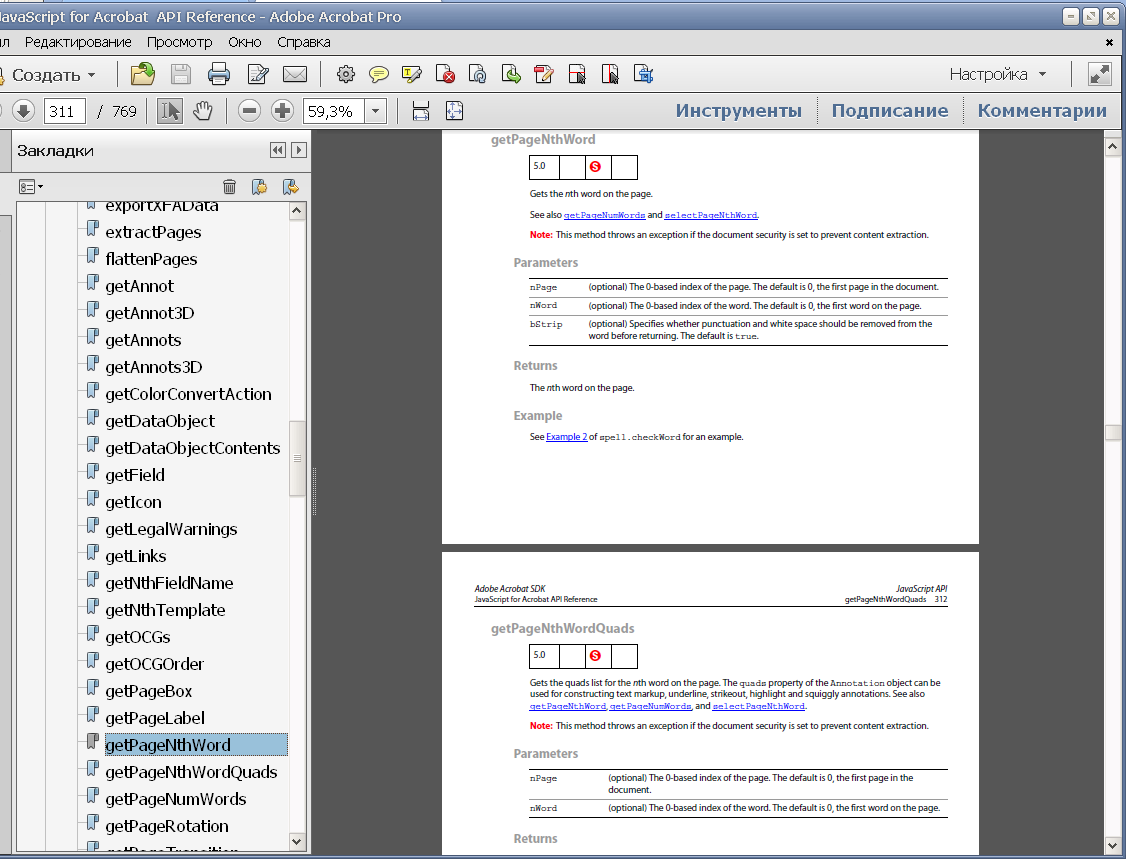Follow the first selectPageNthWord link
The height and width of the screenshot is (859, 1126).
coord(711,215)
